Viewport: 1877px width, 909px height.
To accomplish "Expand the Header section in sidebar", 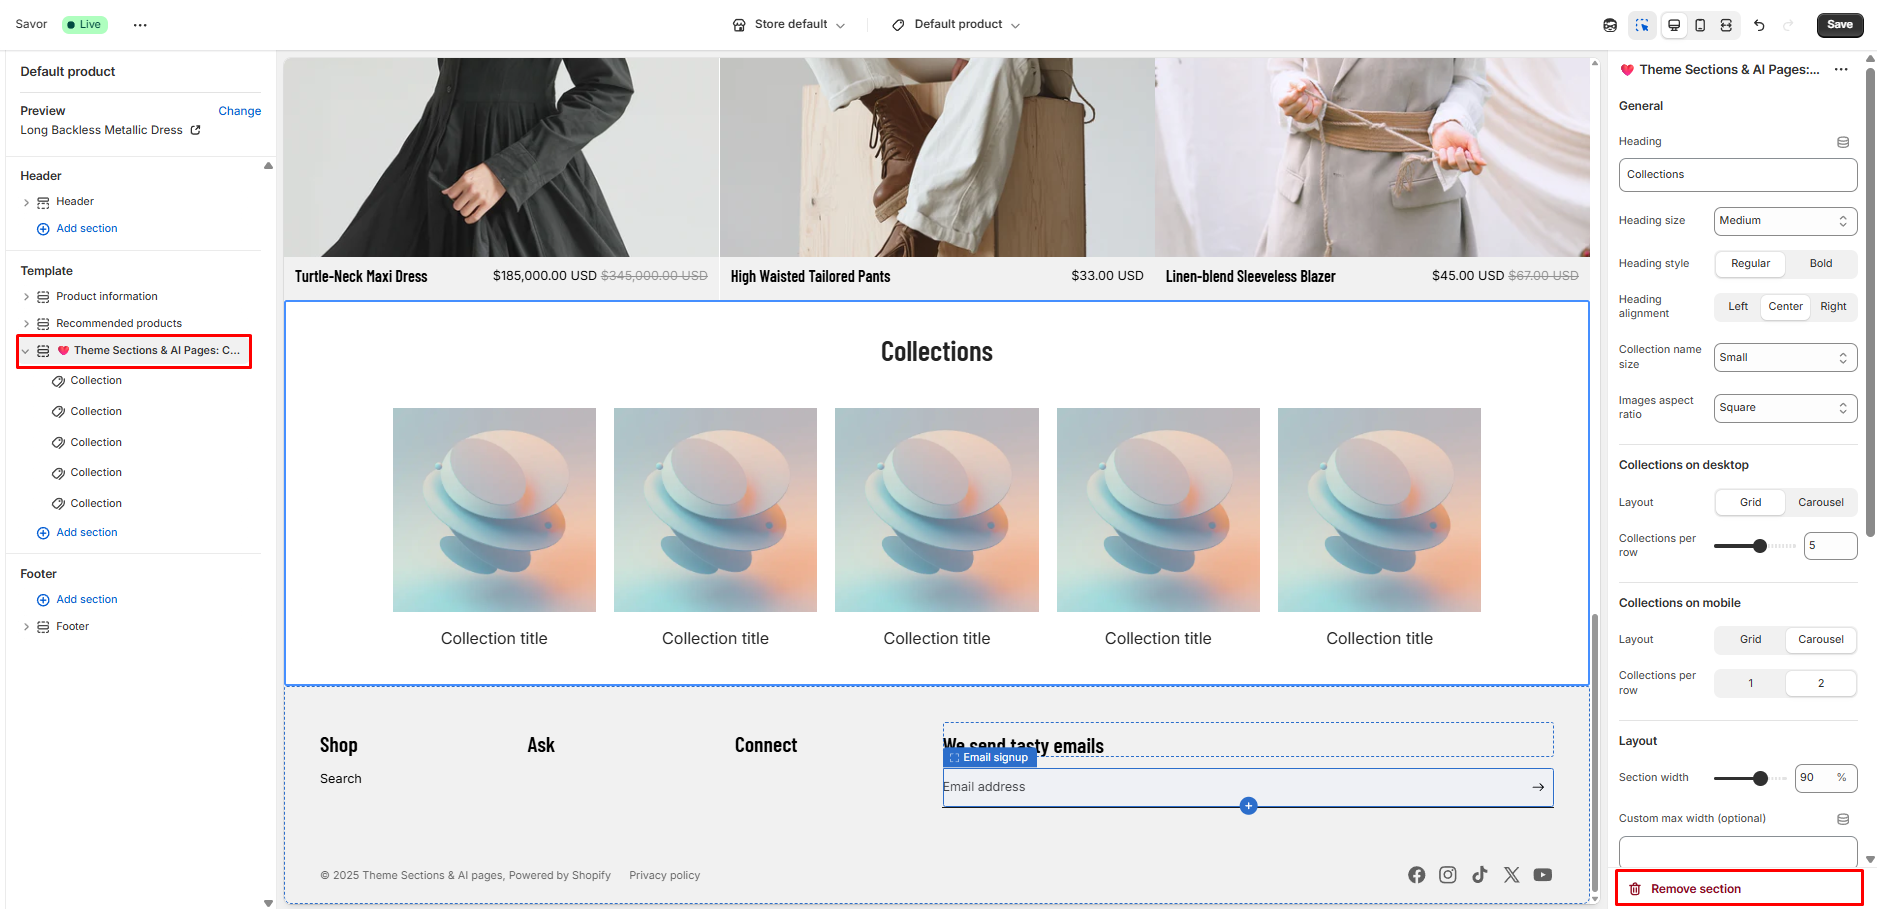I will (x=26, y=203).
